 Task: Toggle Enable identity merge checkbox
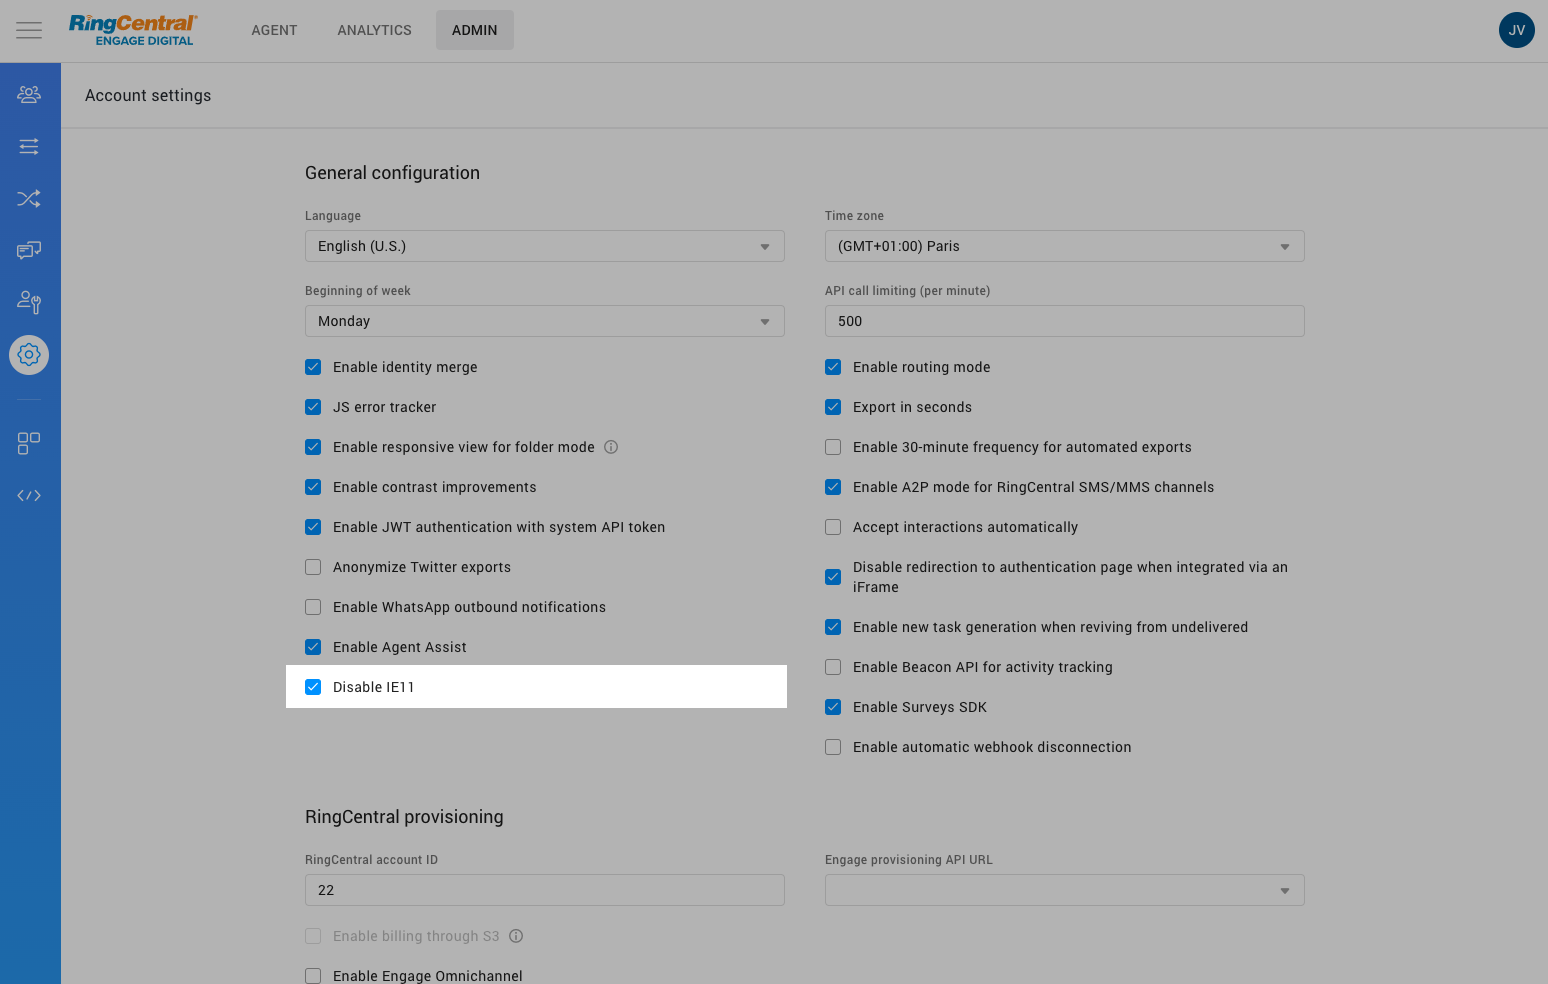313,367
